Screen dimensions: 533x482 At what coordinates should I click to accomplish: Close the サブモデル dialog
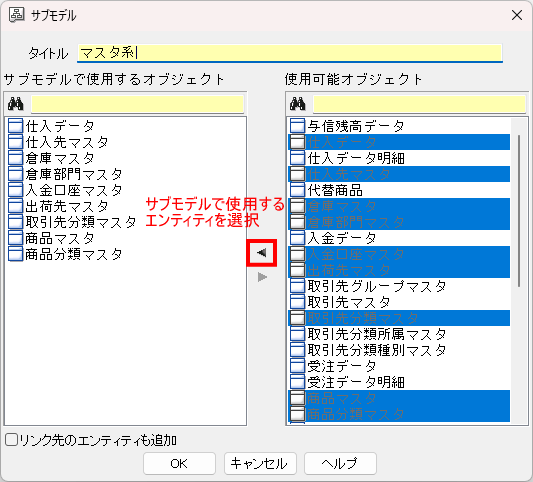pos(517,15)
